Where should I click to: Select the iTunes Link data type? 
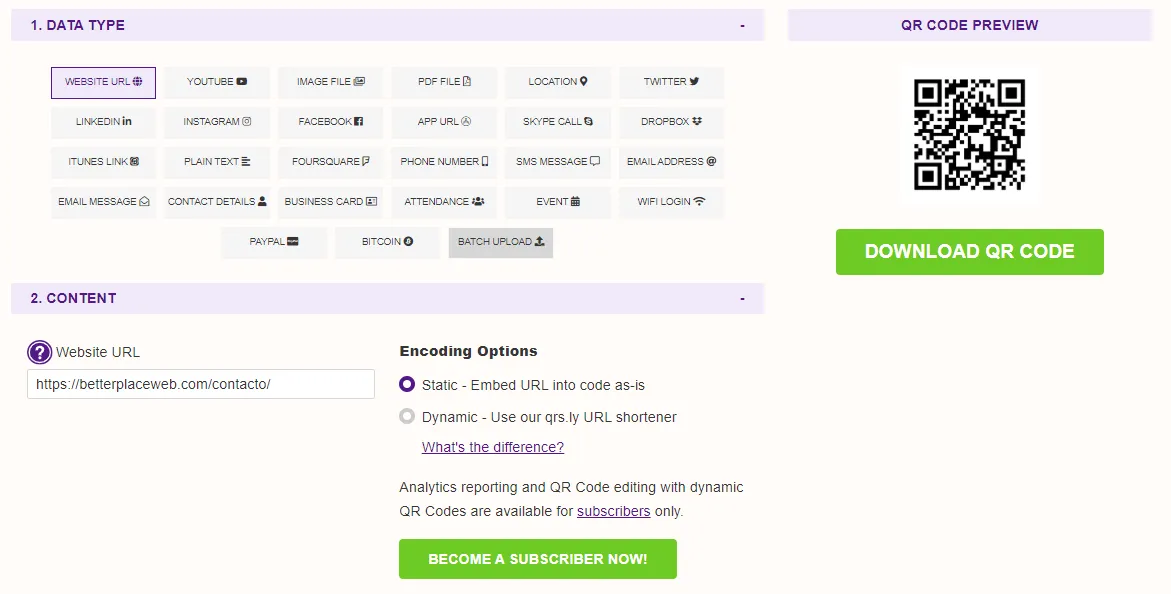(103, 162)
